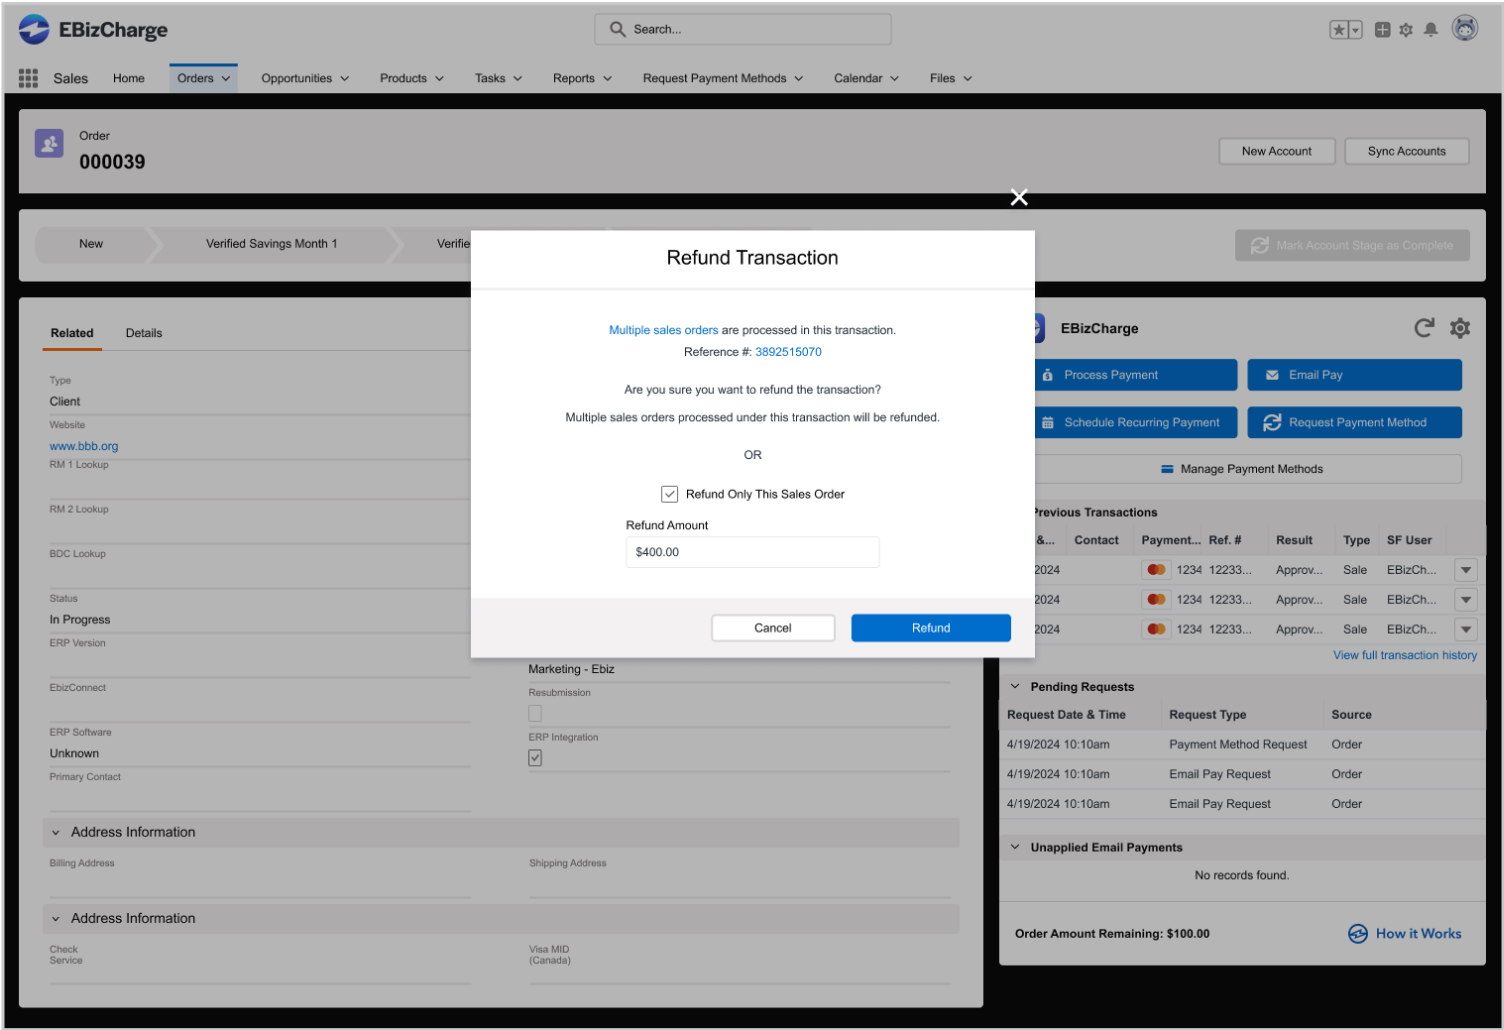Click Manage Payment Methods button
Screen dimensions: 1504x1030
coord(1248,469)
